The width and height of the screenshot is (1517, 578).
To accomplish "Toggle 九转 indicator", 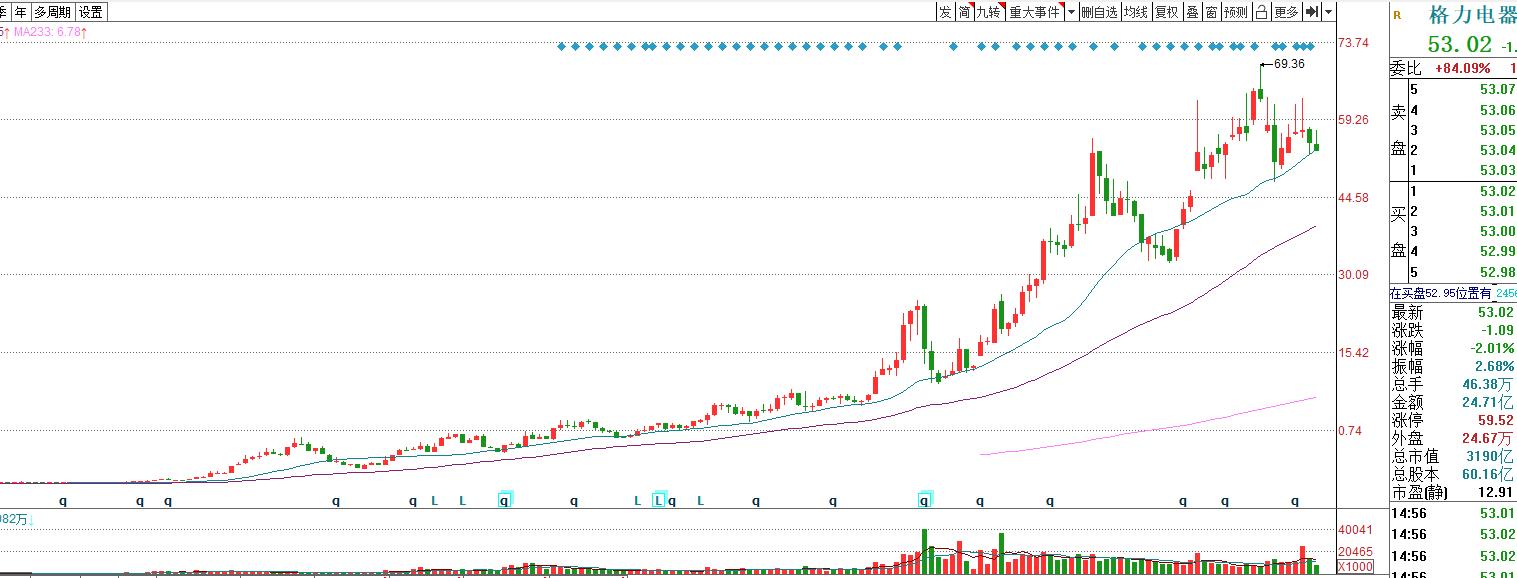I will (x=988, y=12).
